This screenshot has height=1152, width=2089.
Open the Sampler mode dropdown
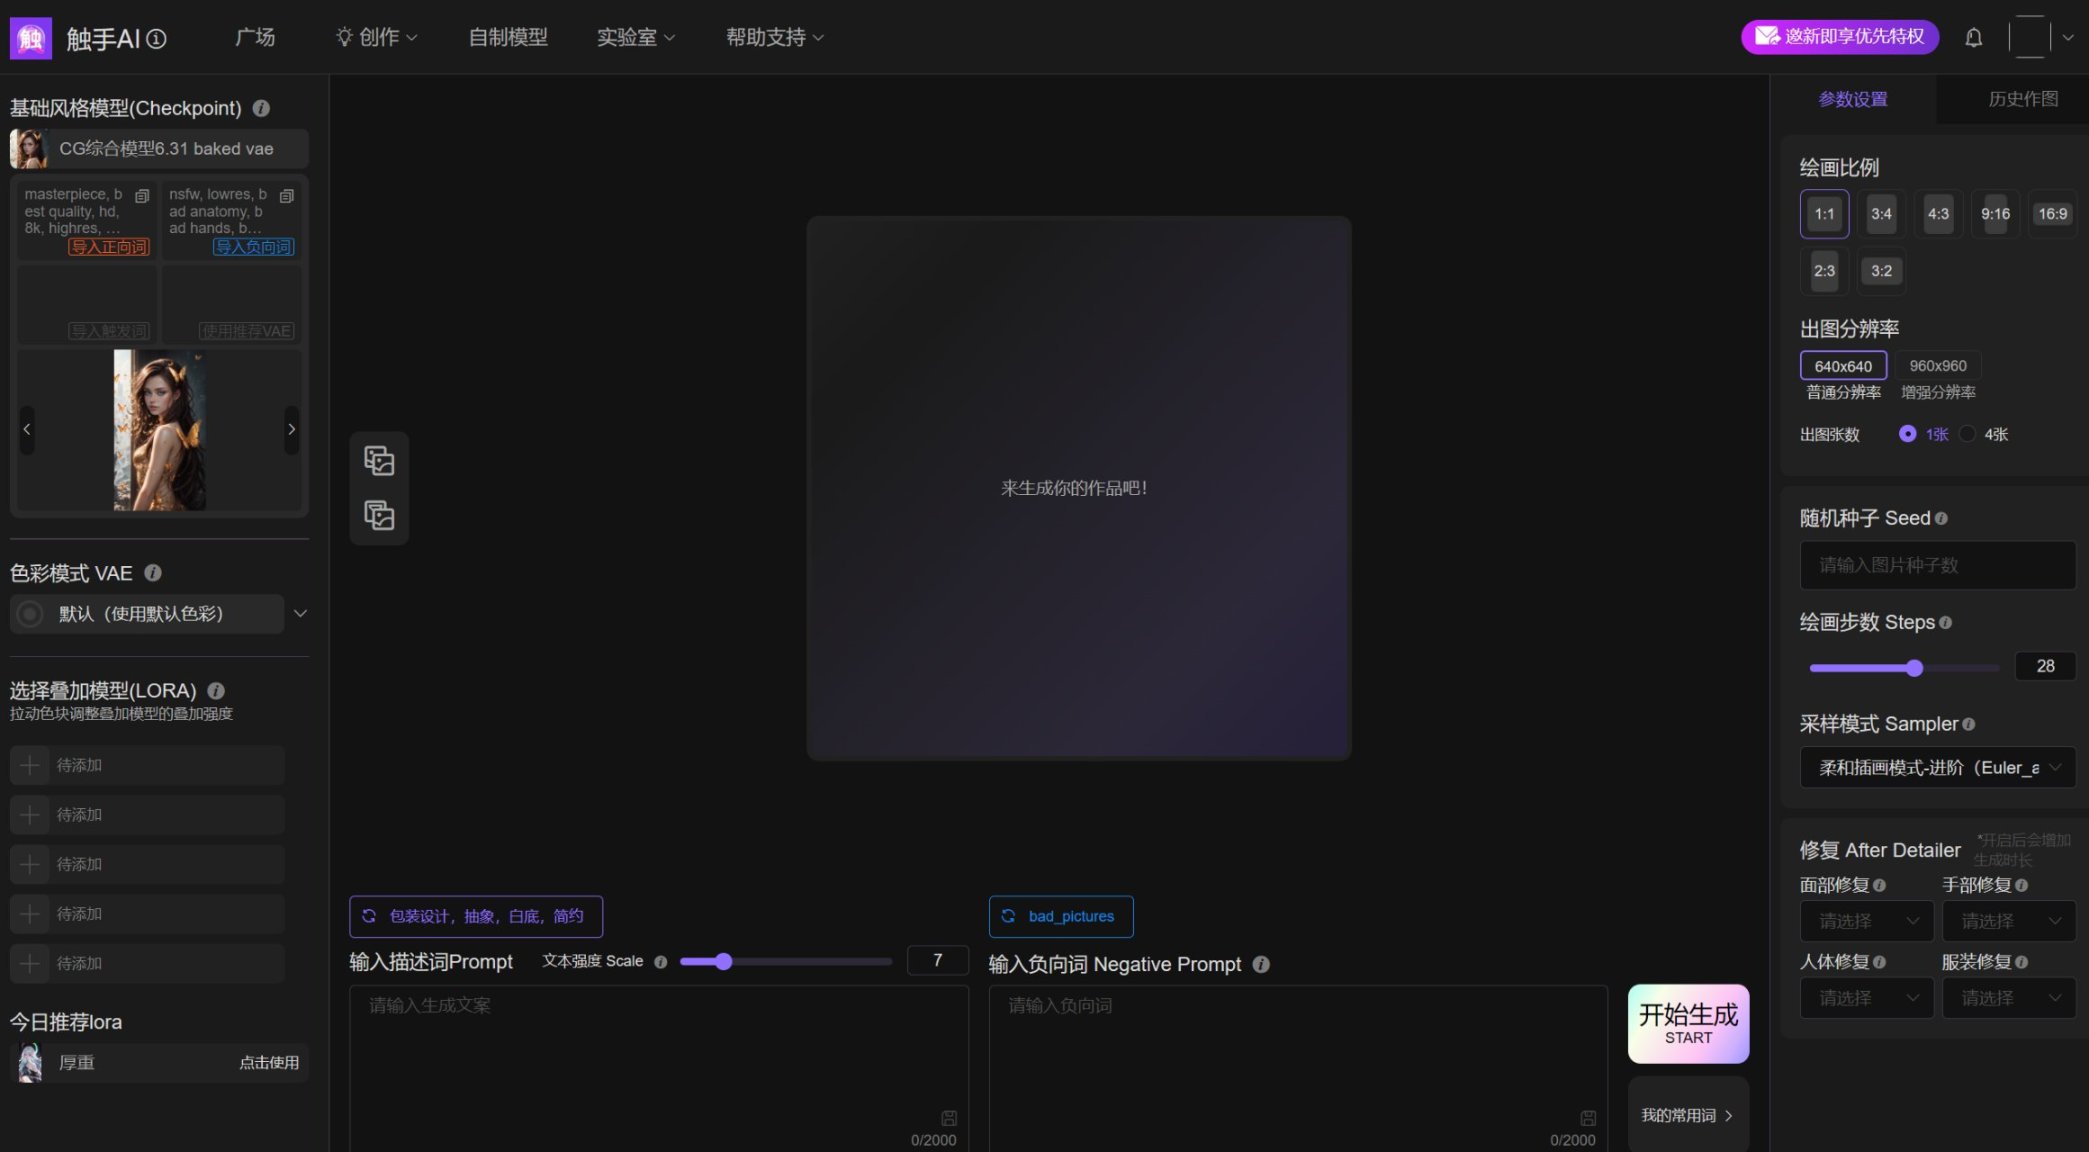(x=1937, y=768)
